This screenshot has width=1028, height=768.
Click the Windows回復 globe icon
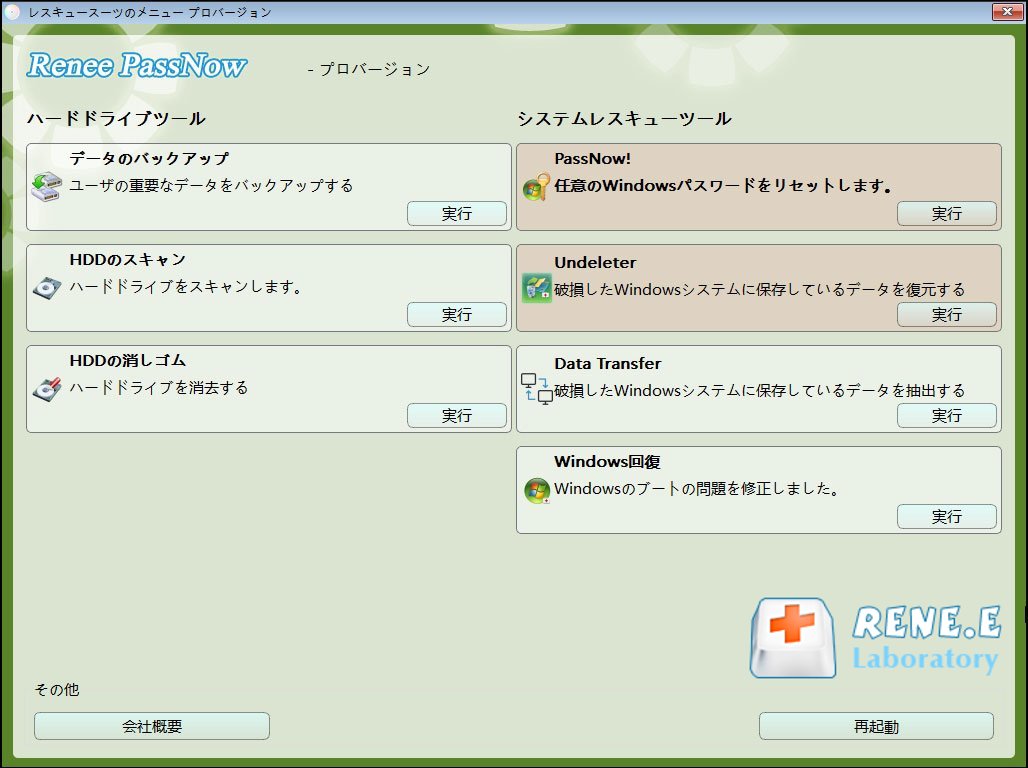[537, 490]
